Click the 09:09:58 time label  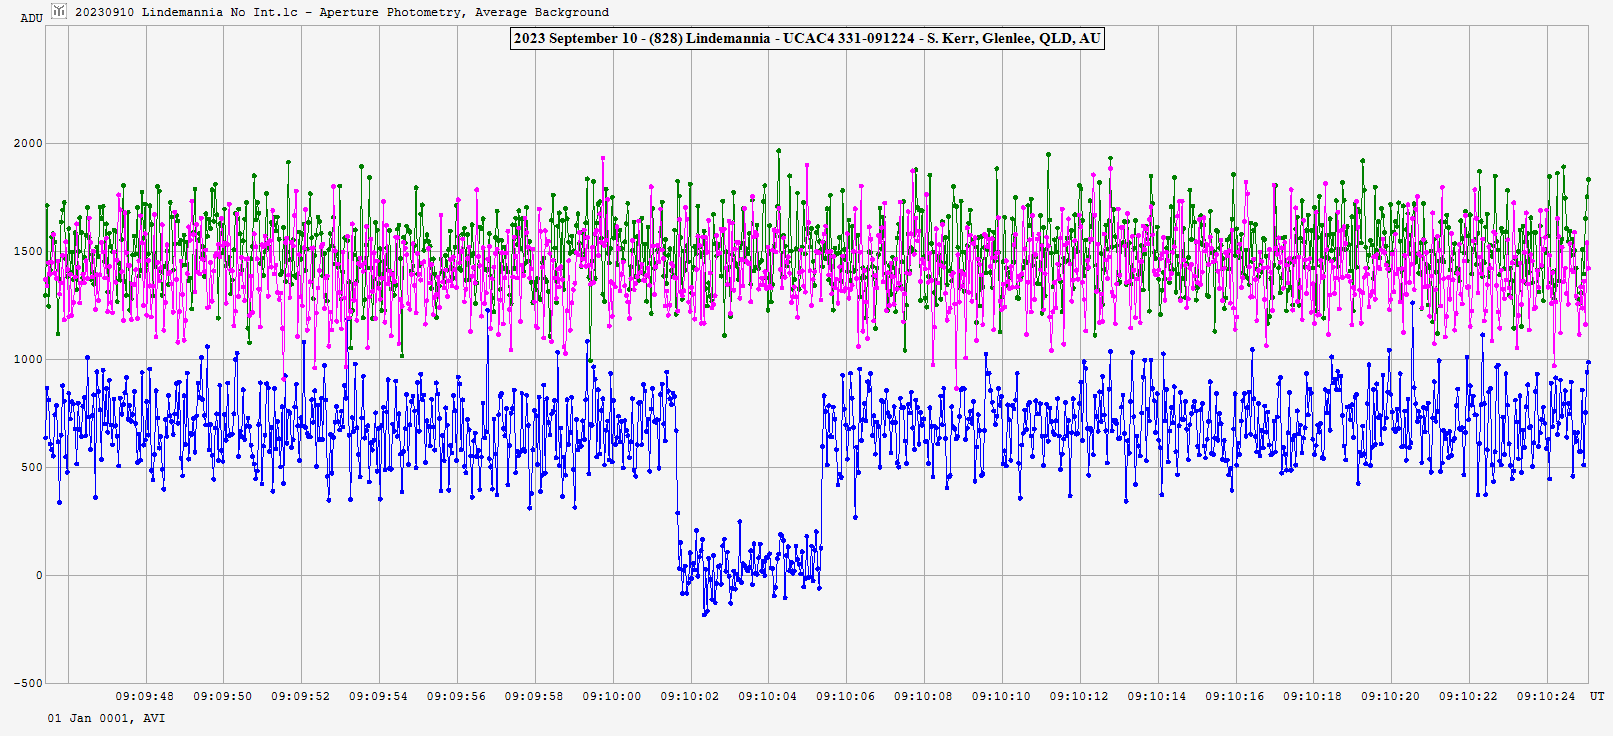(x=534, y=696)
